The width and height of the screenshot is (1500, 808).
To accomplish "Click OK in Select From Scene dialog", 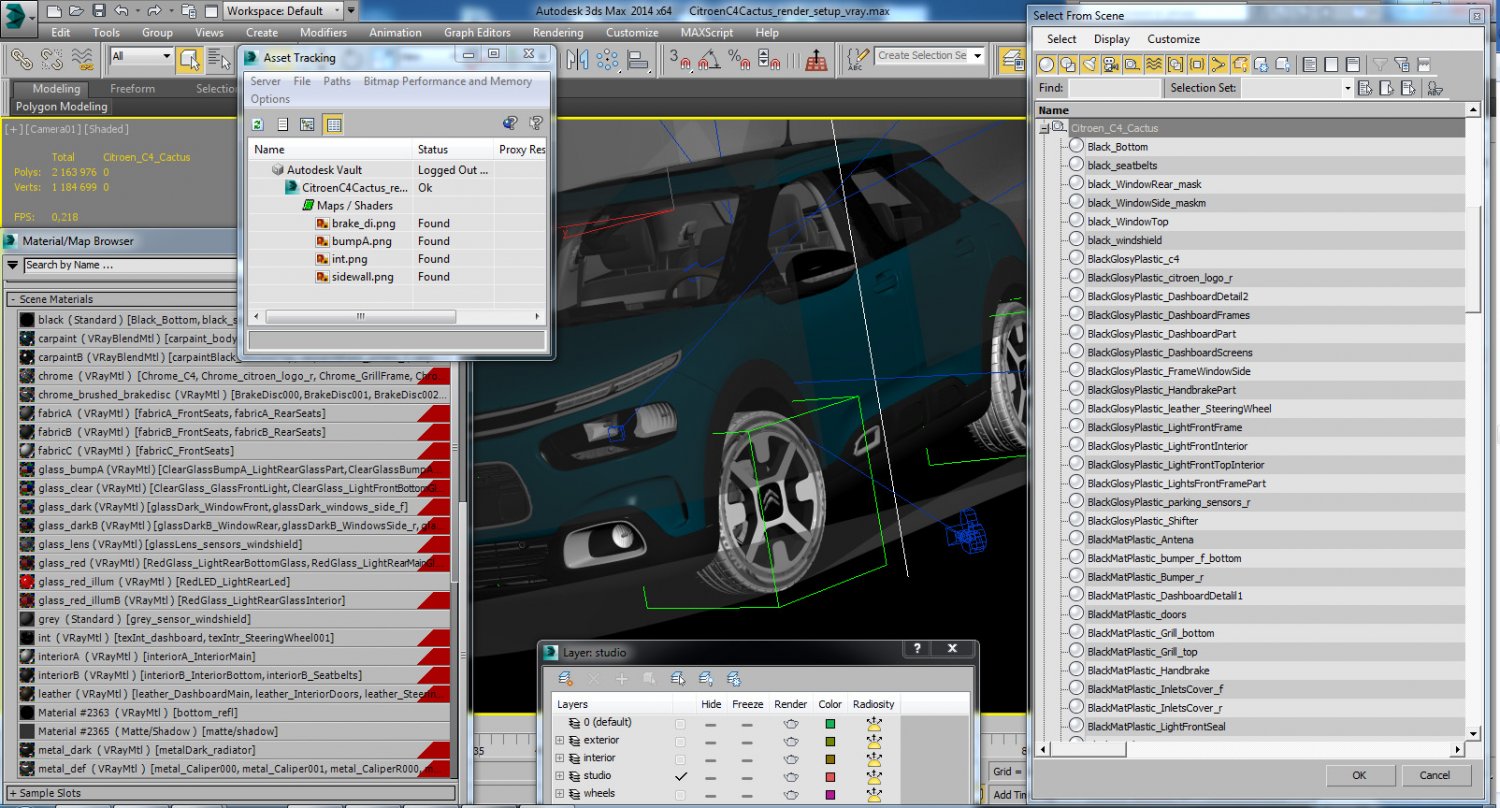I will [1359, 775].
